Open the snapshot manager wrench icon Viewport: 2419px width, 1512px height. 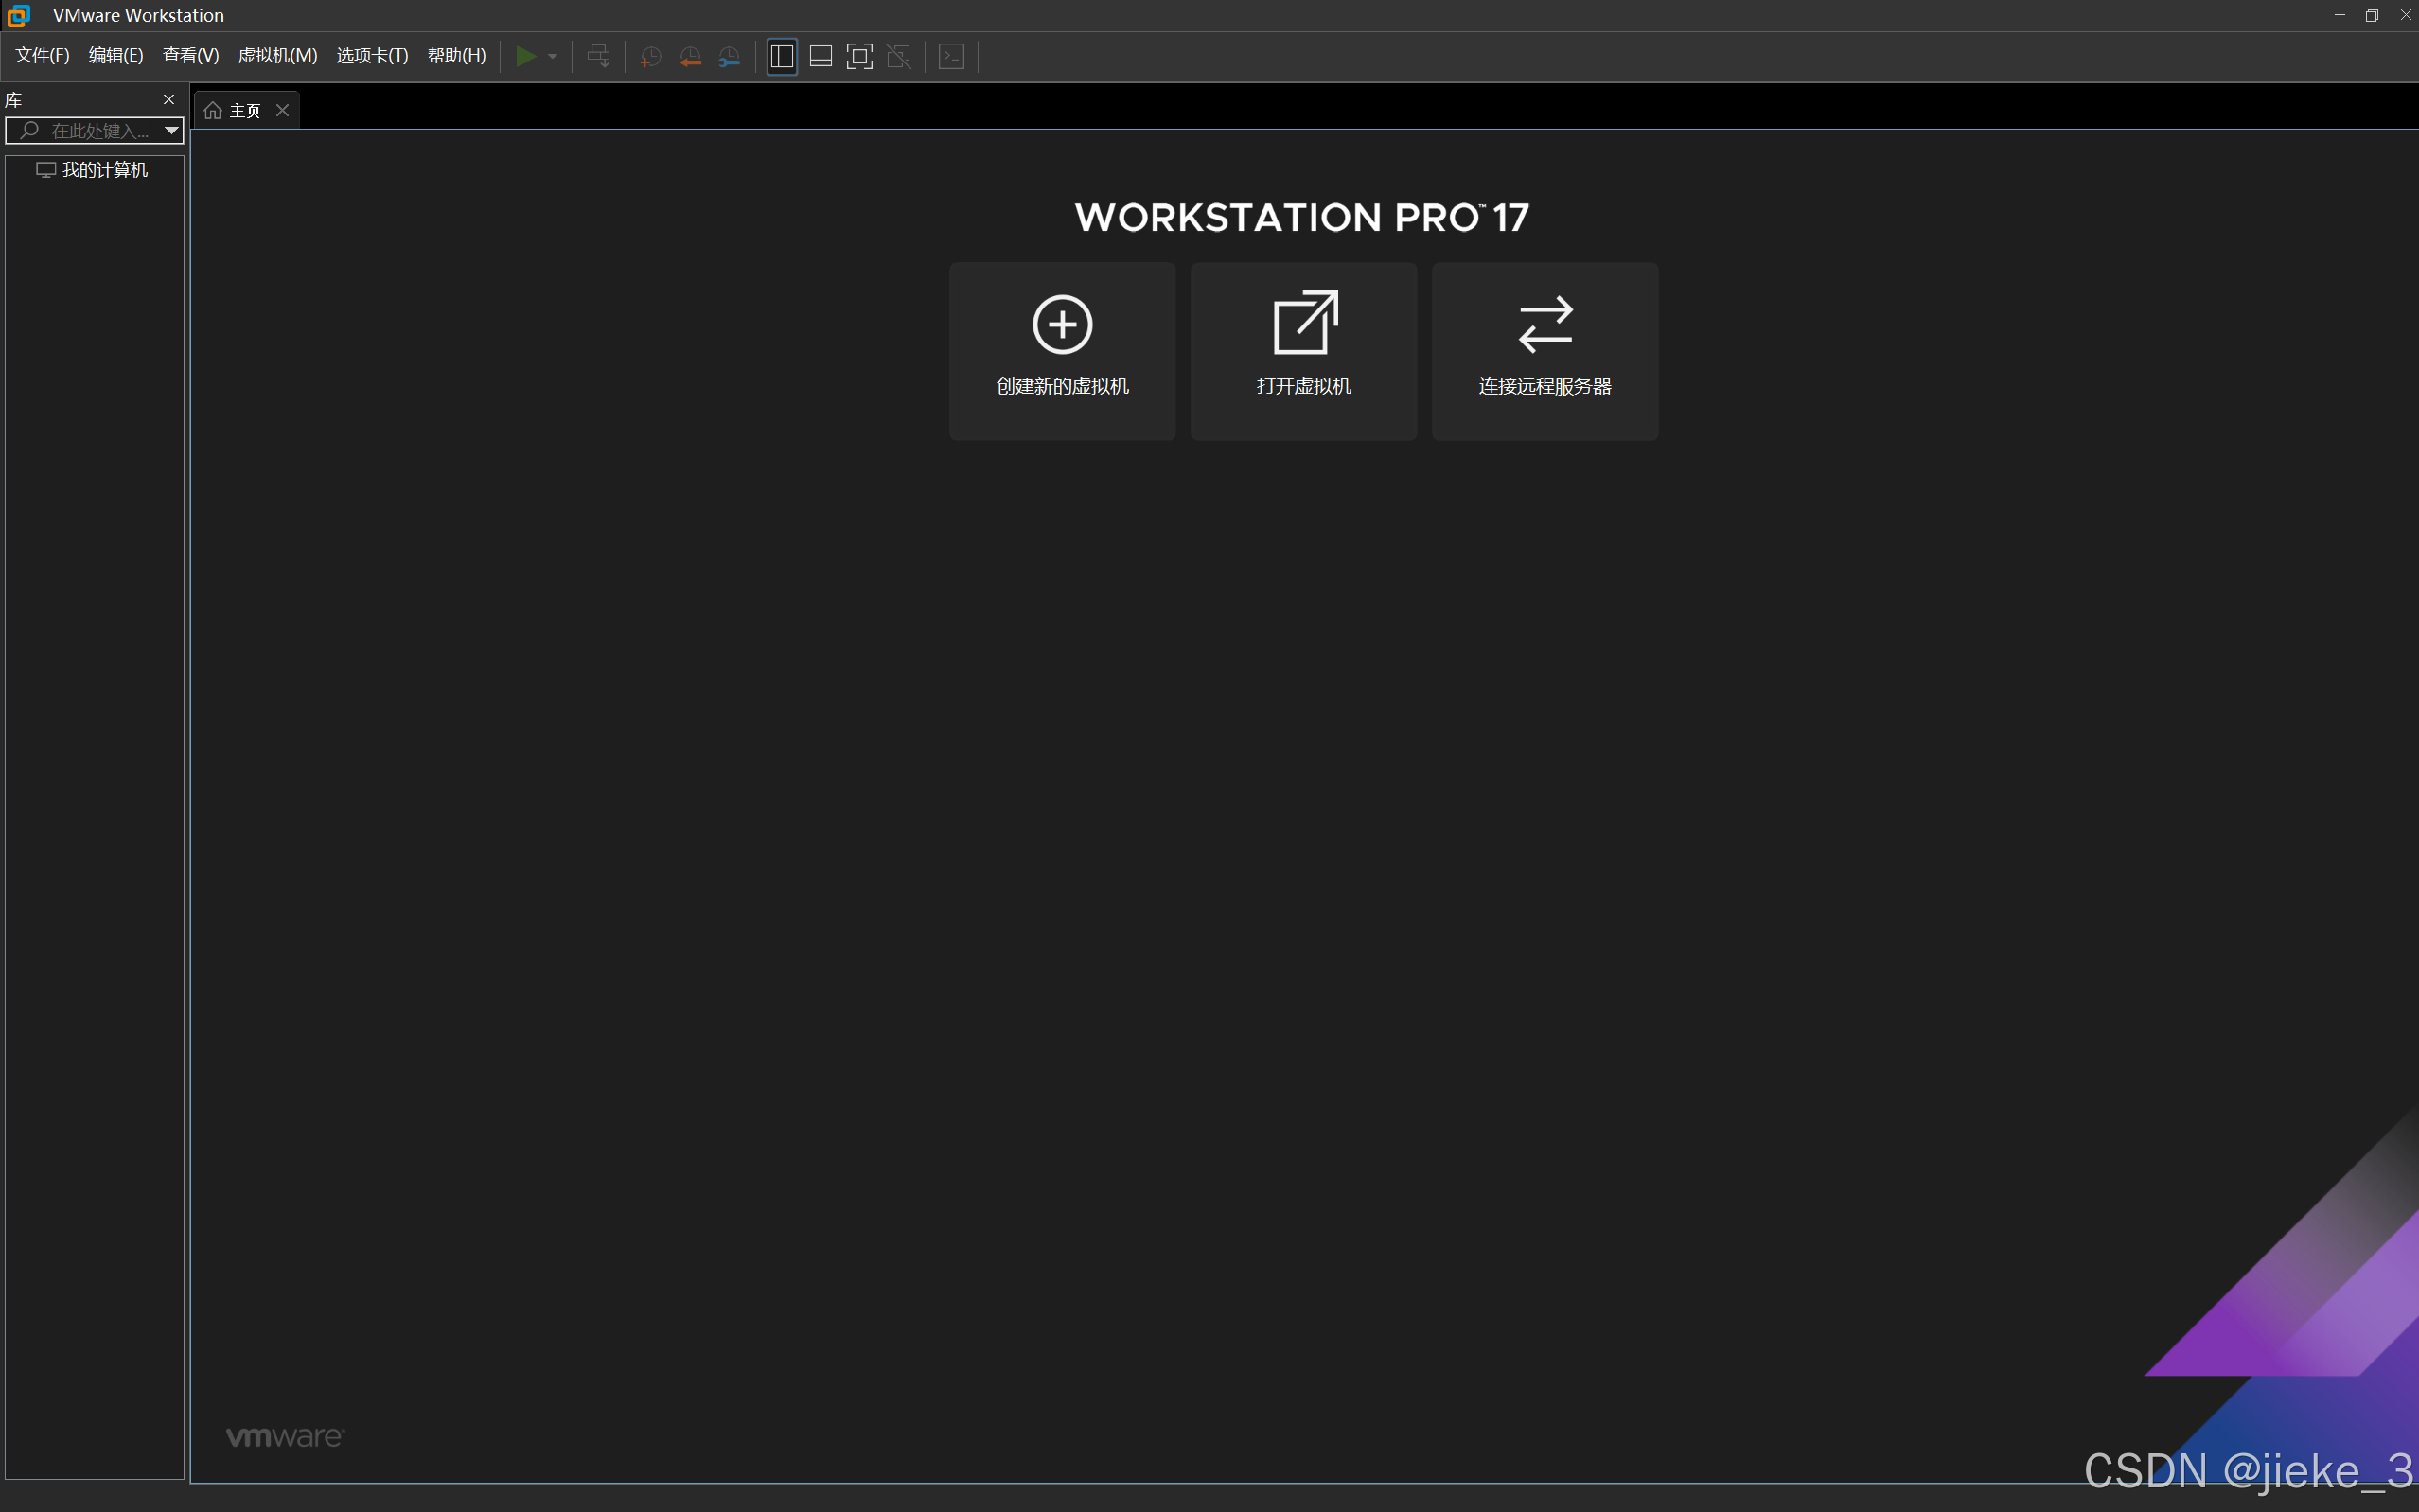coord(730,56)
